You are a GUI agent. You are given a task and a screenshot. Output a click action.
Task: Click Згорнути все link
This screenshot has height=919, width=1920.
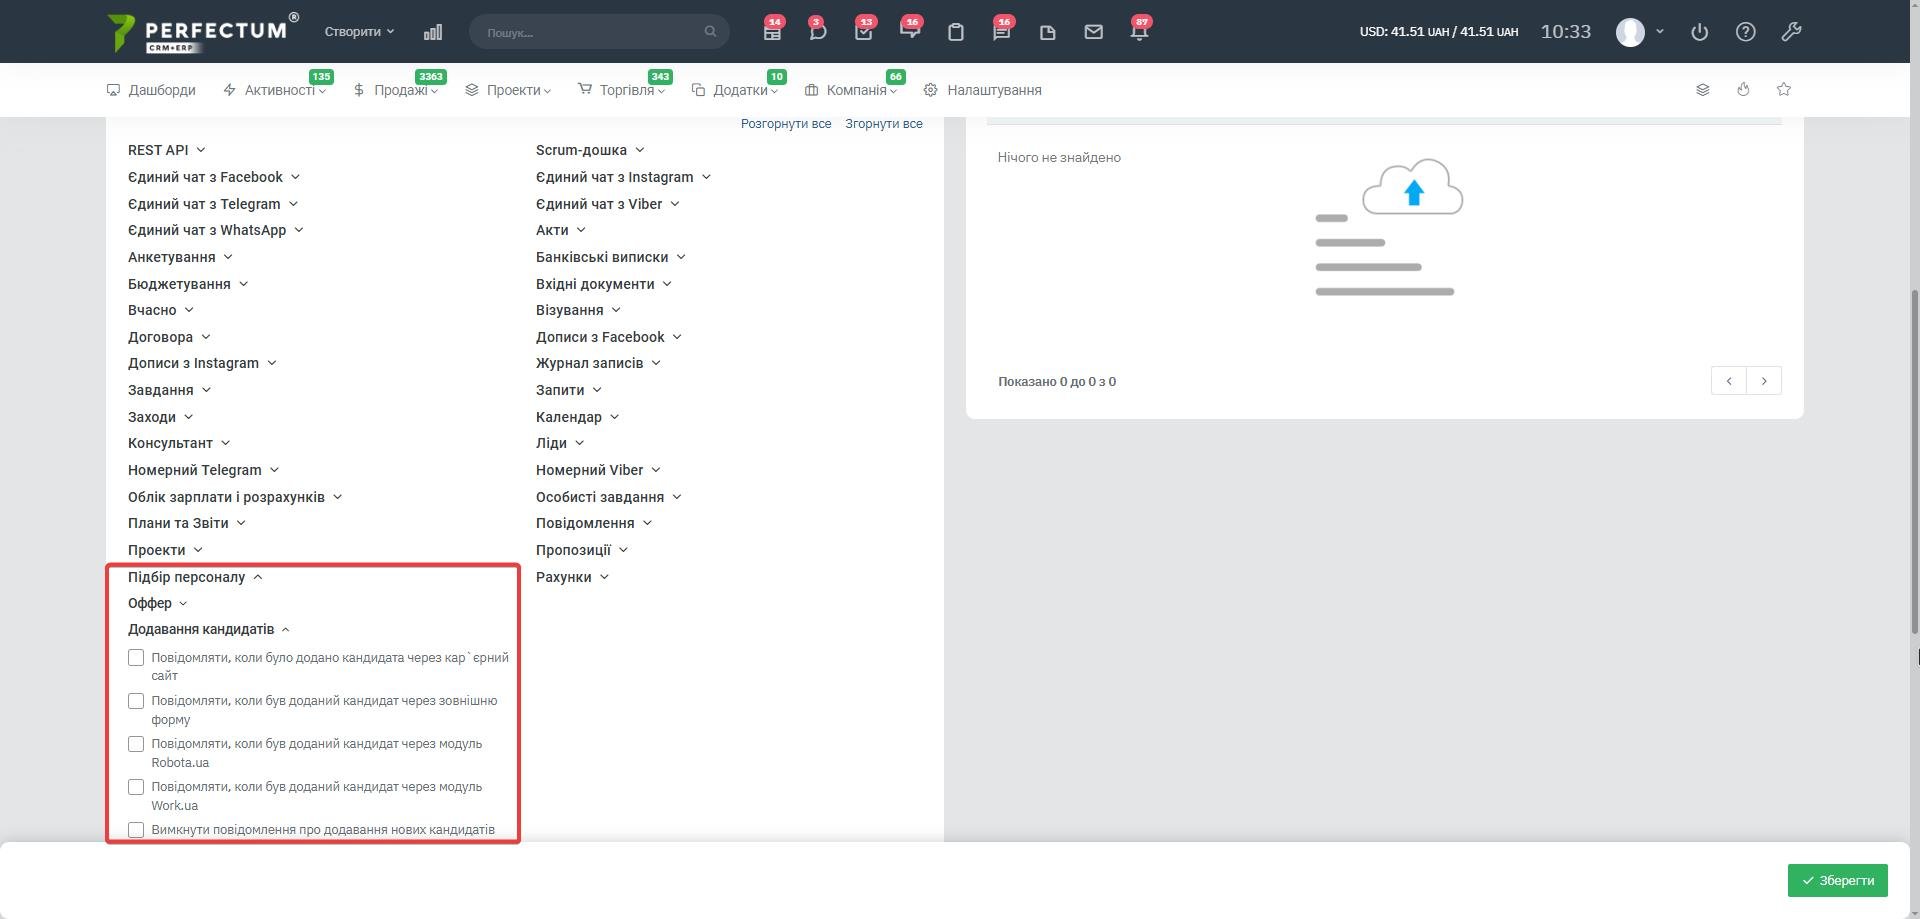[884, 124]
